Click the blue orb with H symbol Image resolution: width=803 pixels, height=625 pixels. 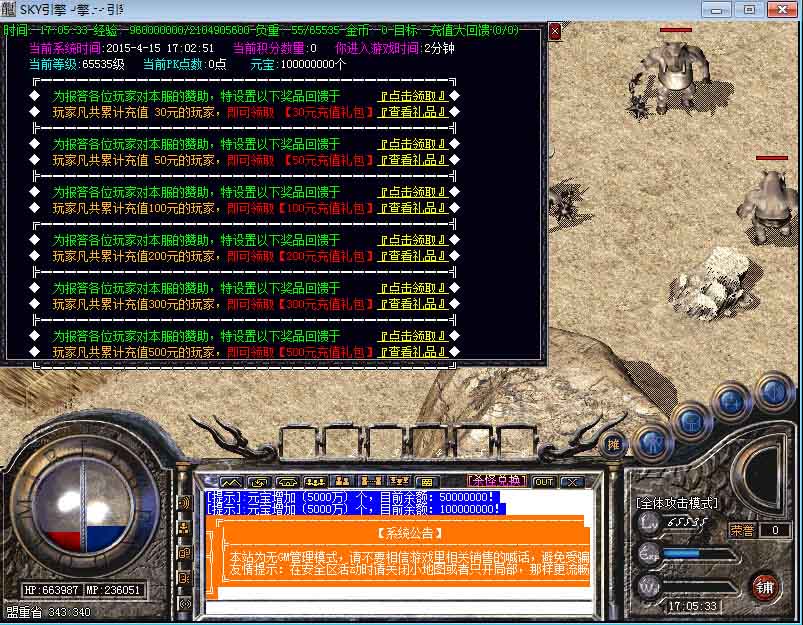[733, 403]
